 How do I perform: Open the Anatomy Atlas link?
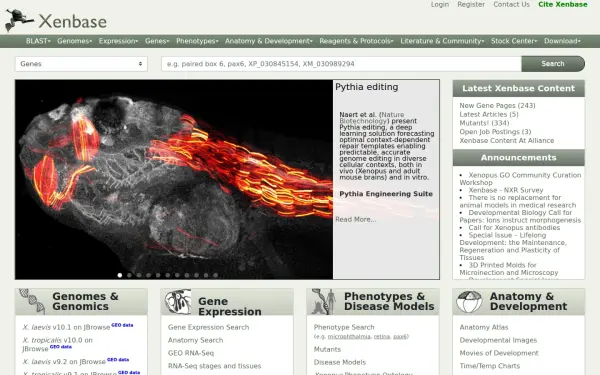coord(484,327)
